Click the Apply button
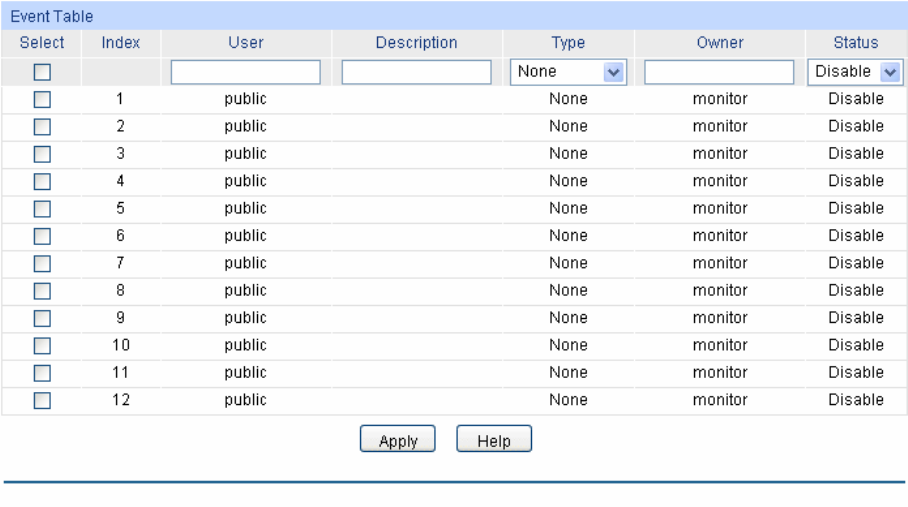Screen dimensions: 908x507 point(398,439)
